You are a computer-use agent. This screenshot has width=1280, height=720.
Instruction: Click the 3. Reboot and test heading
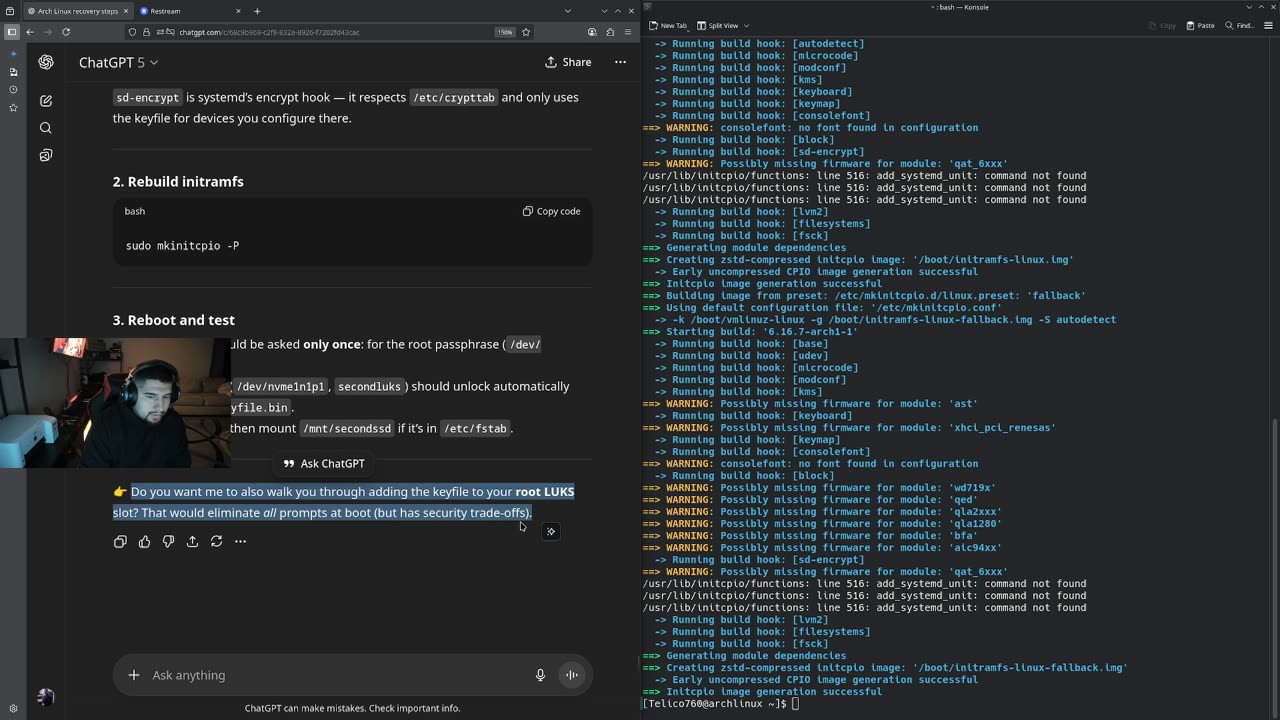[x=174, y=320]
